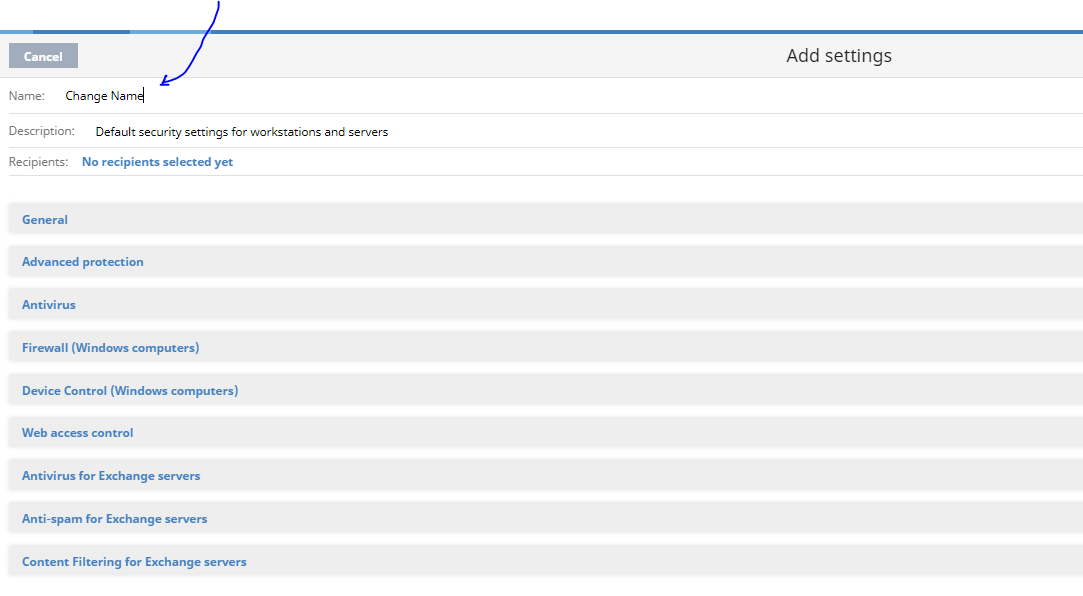Viewport: 1083px width, 596px height.
Task: Open Content Filtering for Exchange servers section
Action: coord(545,561)
